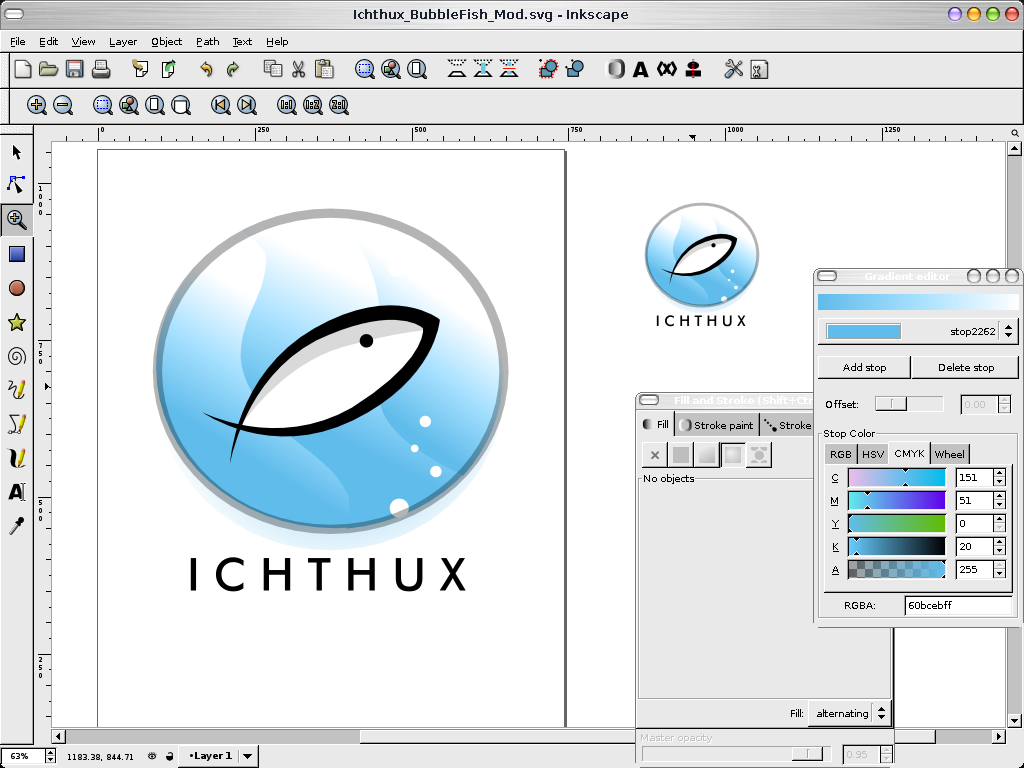Select the Selector arrow tool
Image resolution: width=1024 pixels, height=768 pixels.
[17, 152]
